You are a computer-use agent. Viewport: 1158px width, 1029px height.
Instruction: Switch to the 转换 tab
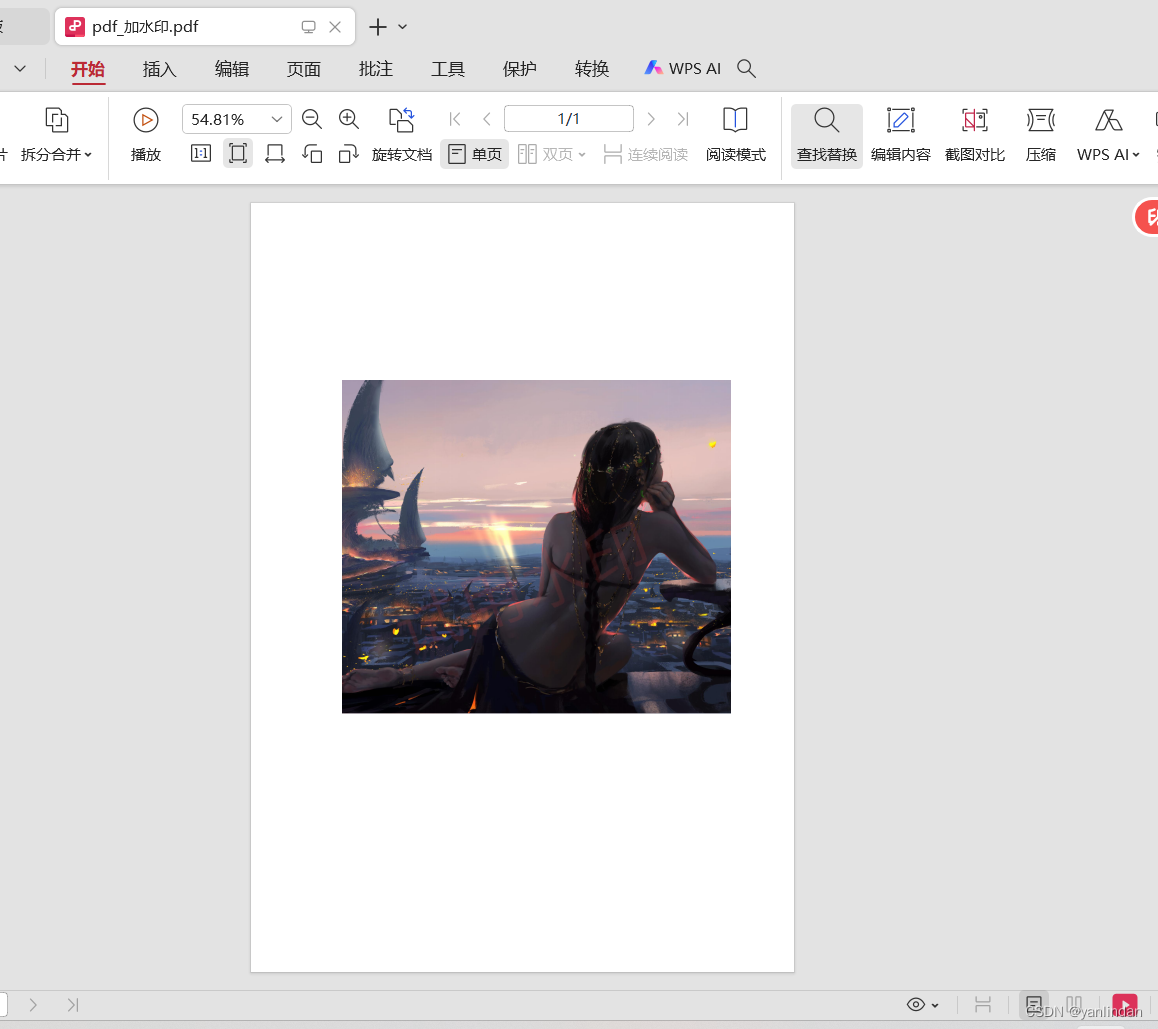592,69
